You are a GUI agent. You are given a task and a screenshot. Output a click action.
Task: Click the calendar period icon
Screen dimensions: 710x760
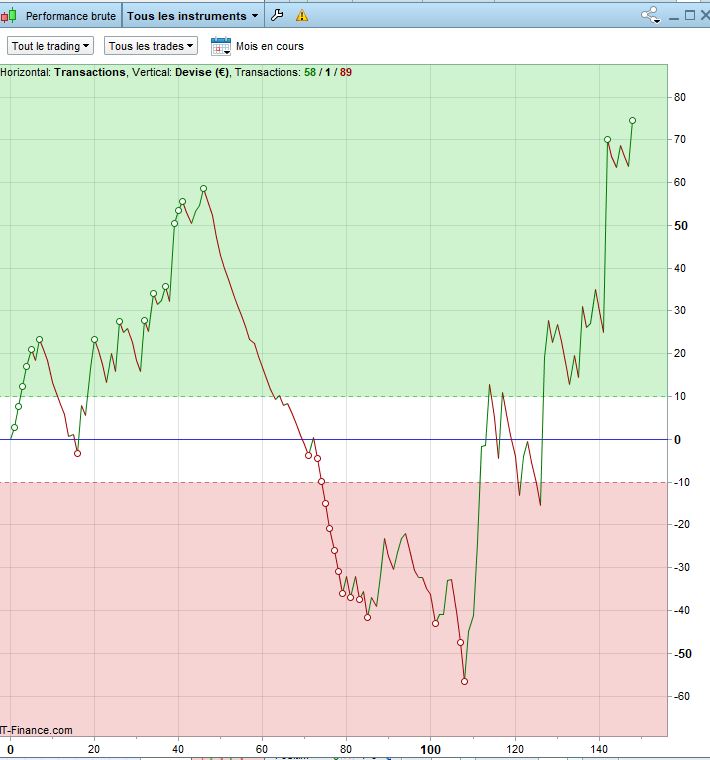click(x=221, y=46)
